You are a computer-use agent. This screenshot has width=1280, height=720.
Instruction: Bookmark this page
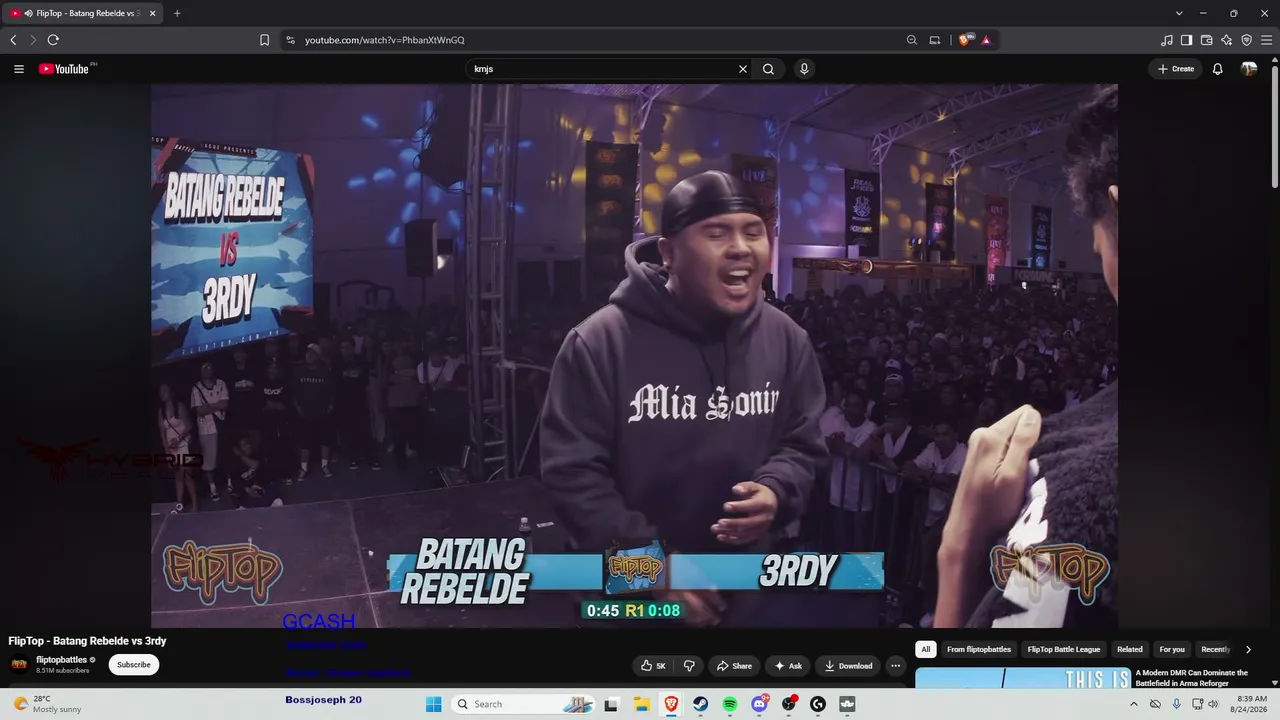tap(265, 40)
